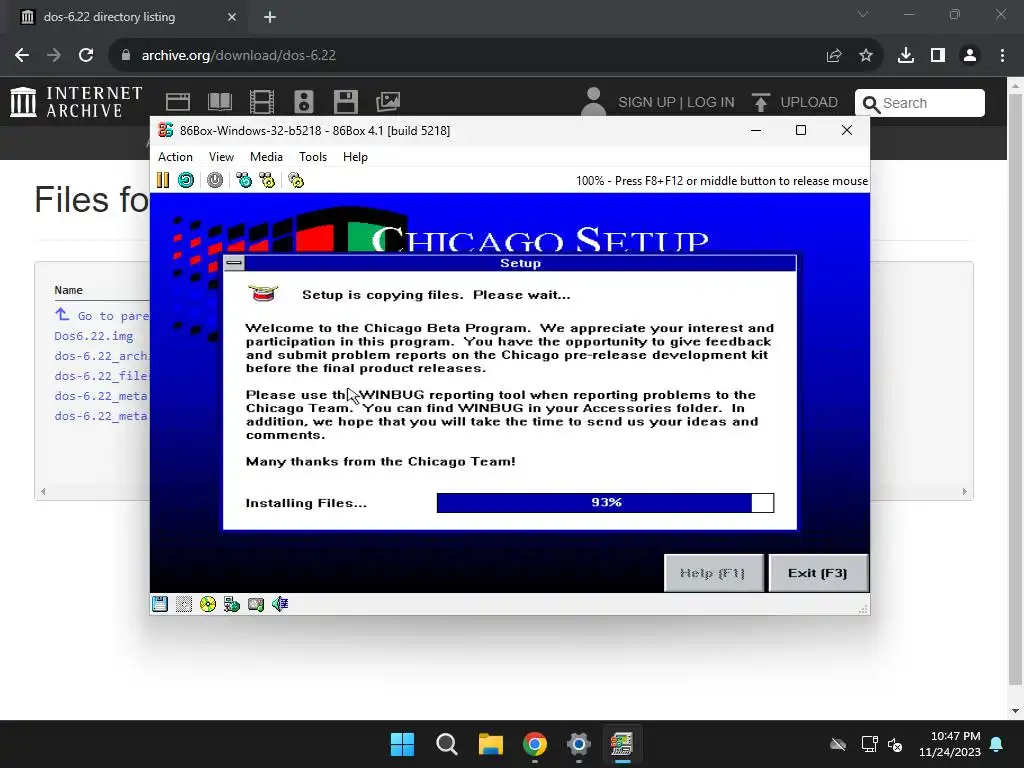Click the Name column header
The width and height of the screenshot is (1024, 768).
click(69, 290)
